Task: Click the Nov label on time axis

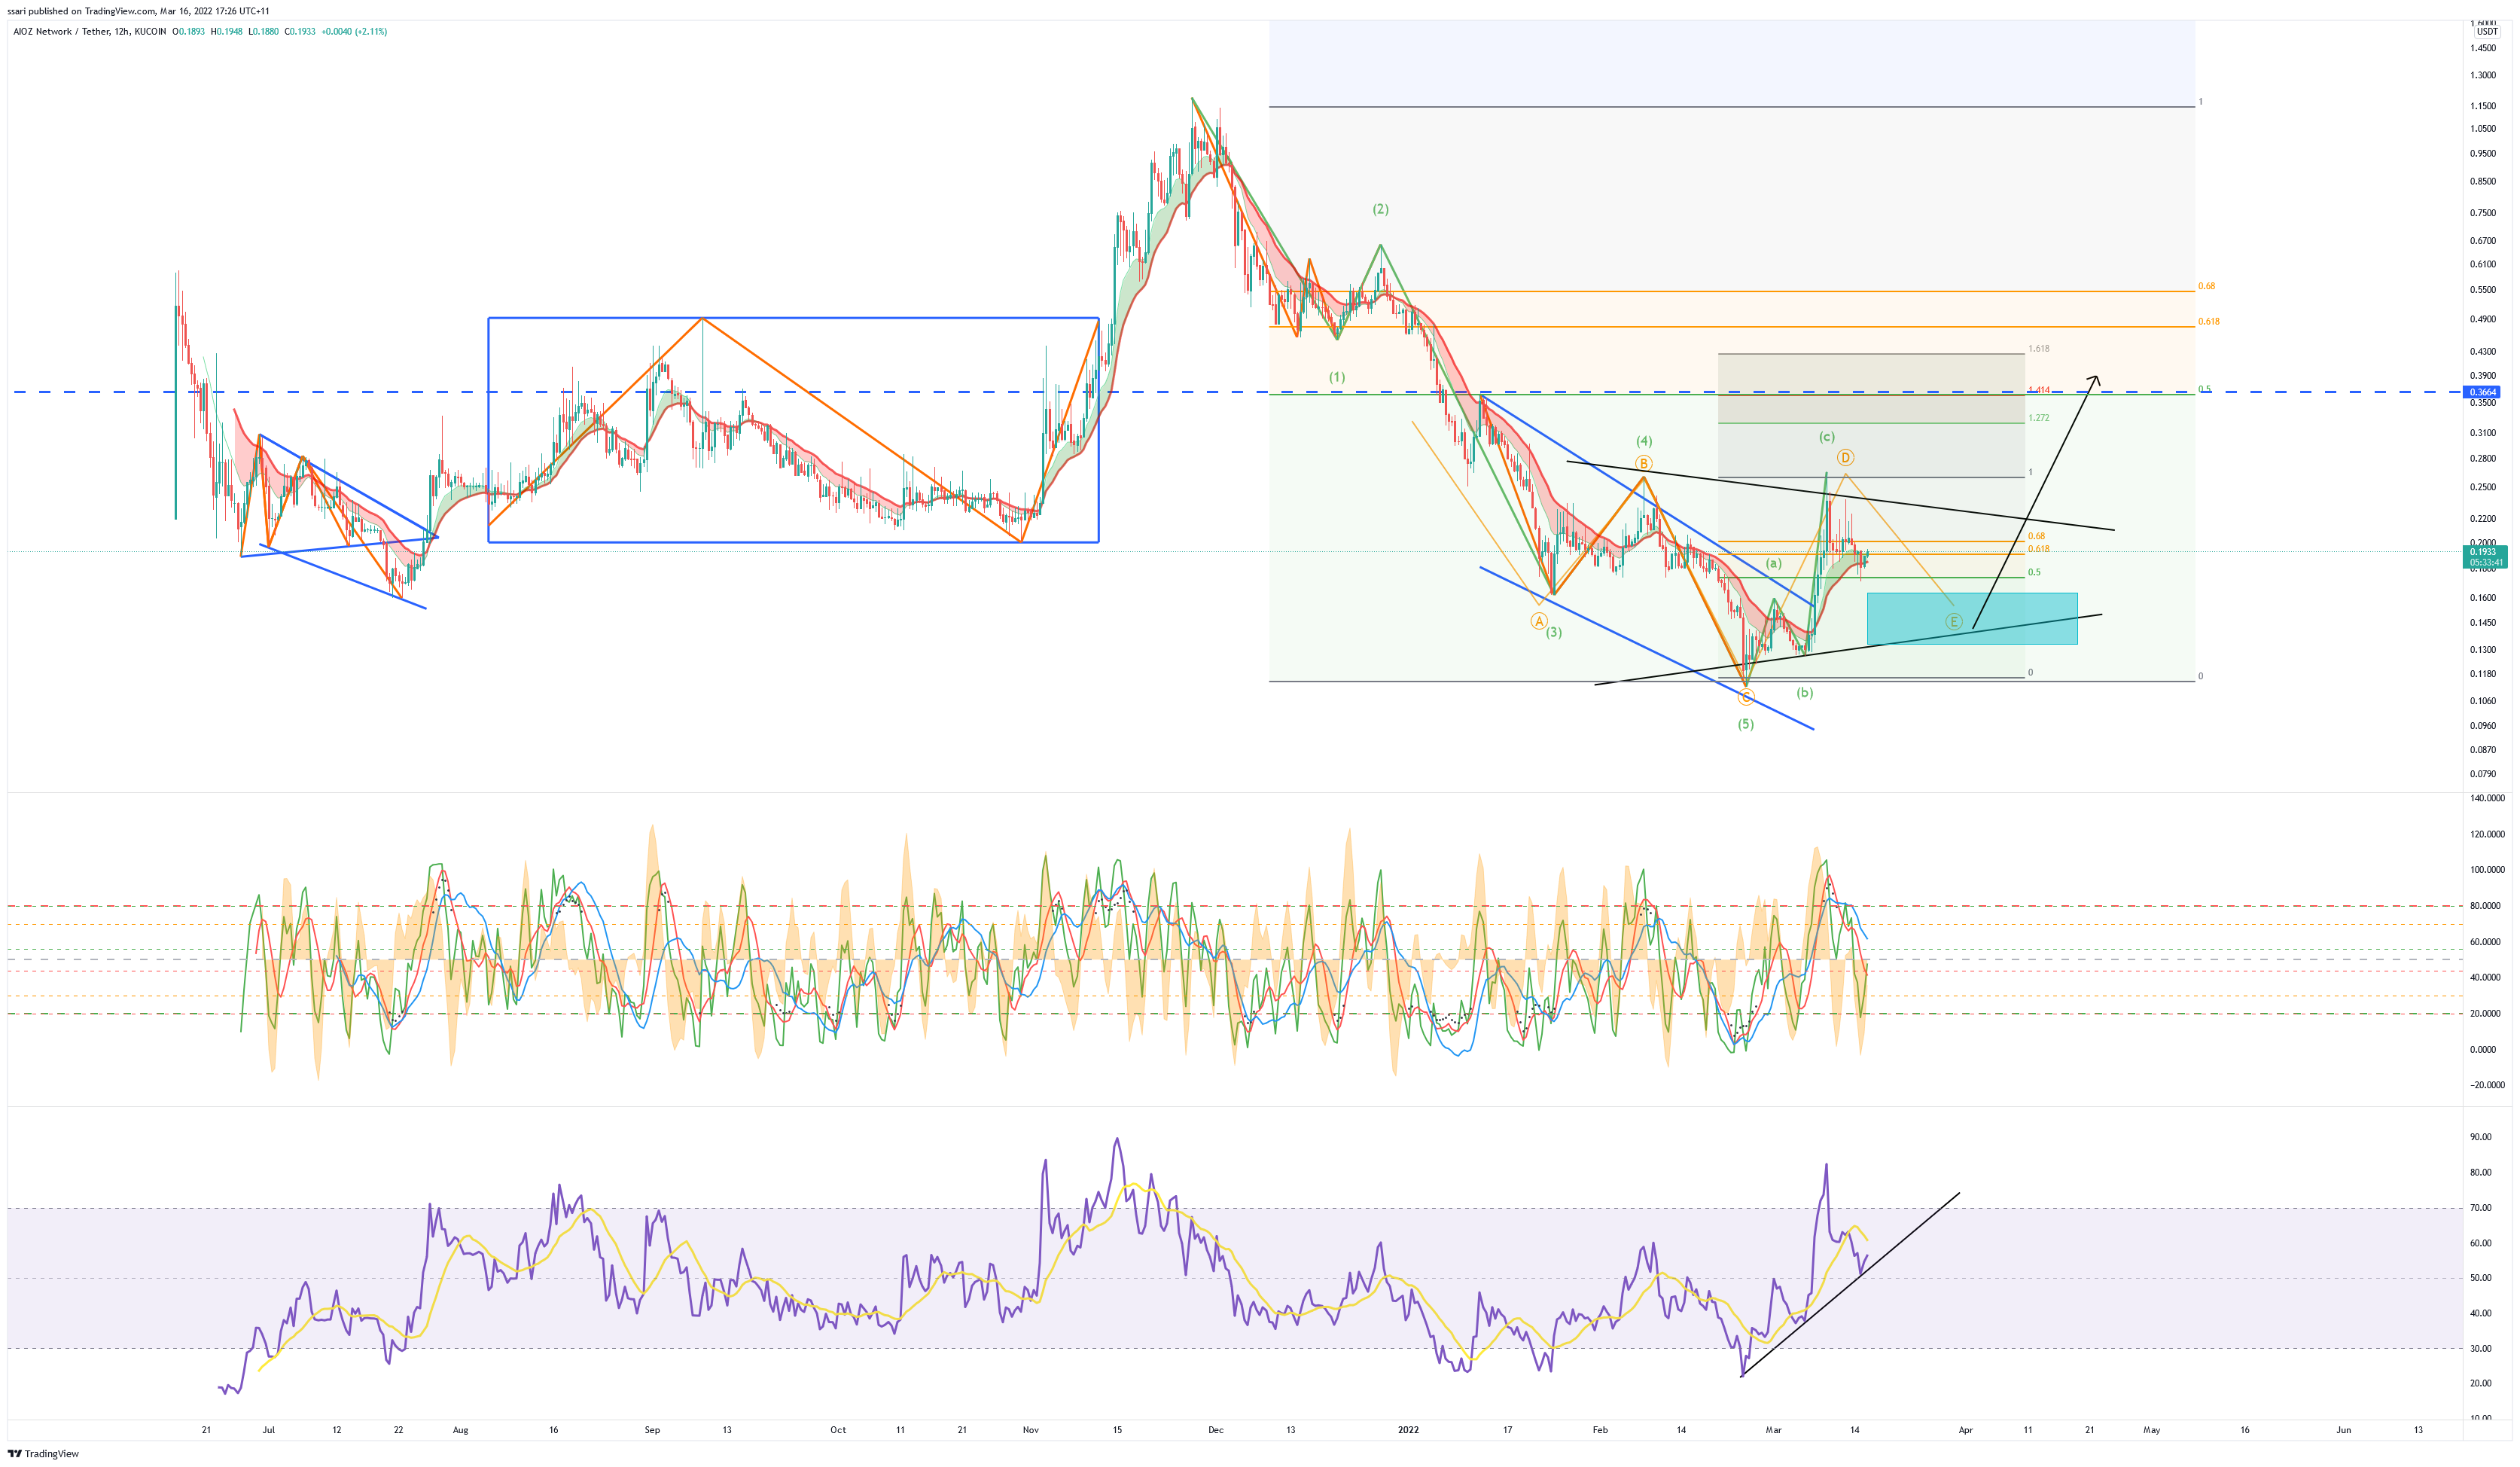Action: [1031, 1430]
